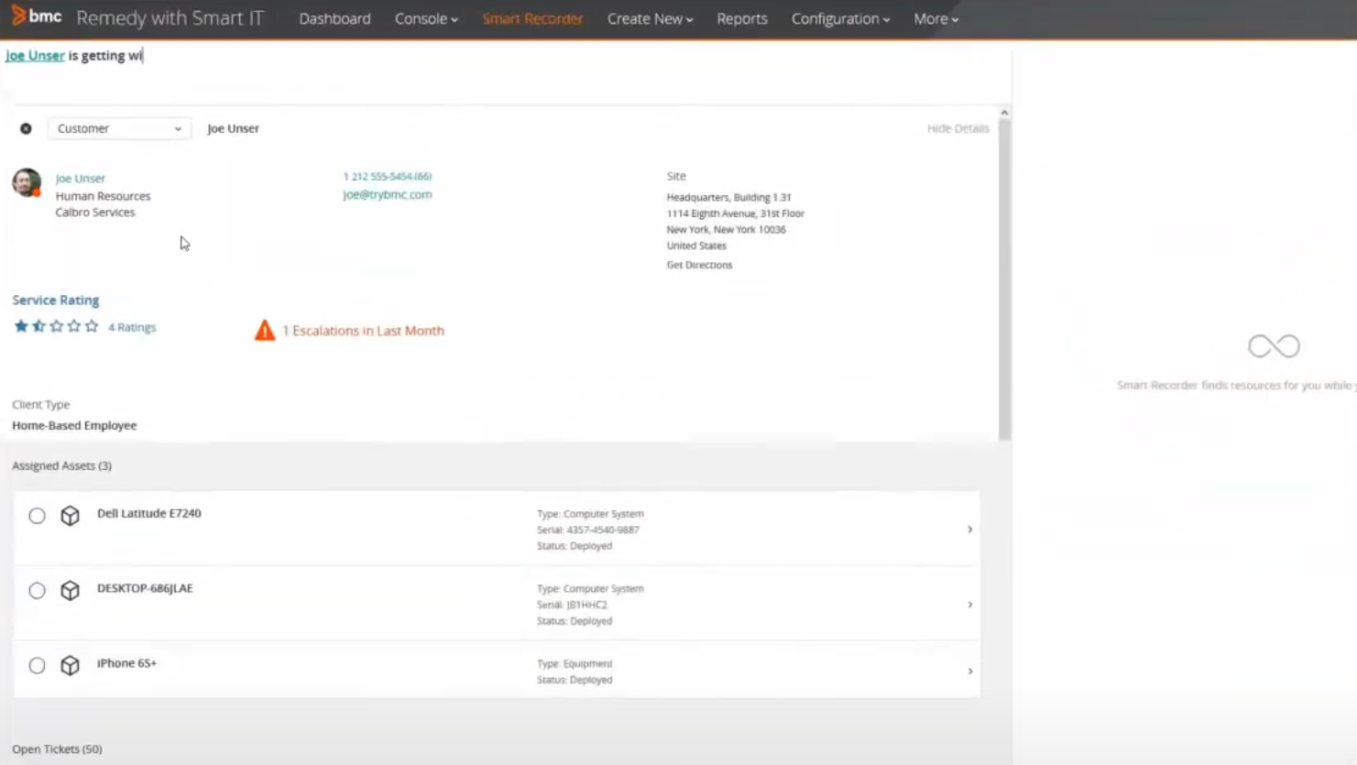Expand details for the iPhone 6S+ asset
This screenshot has width=1357, height=765.
(x=968, y=671)
